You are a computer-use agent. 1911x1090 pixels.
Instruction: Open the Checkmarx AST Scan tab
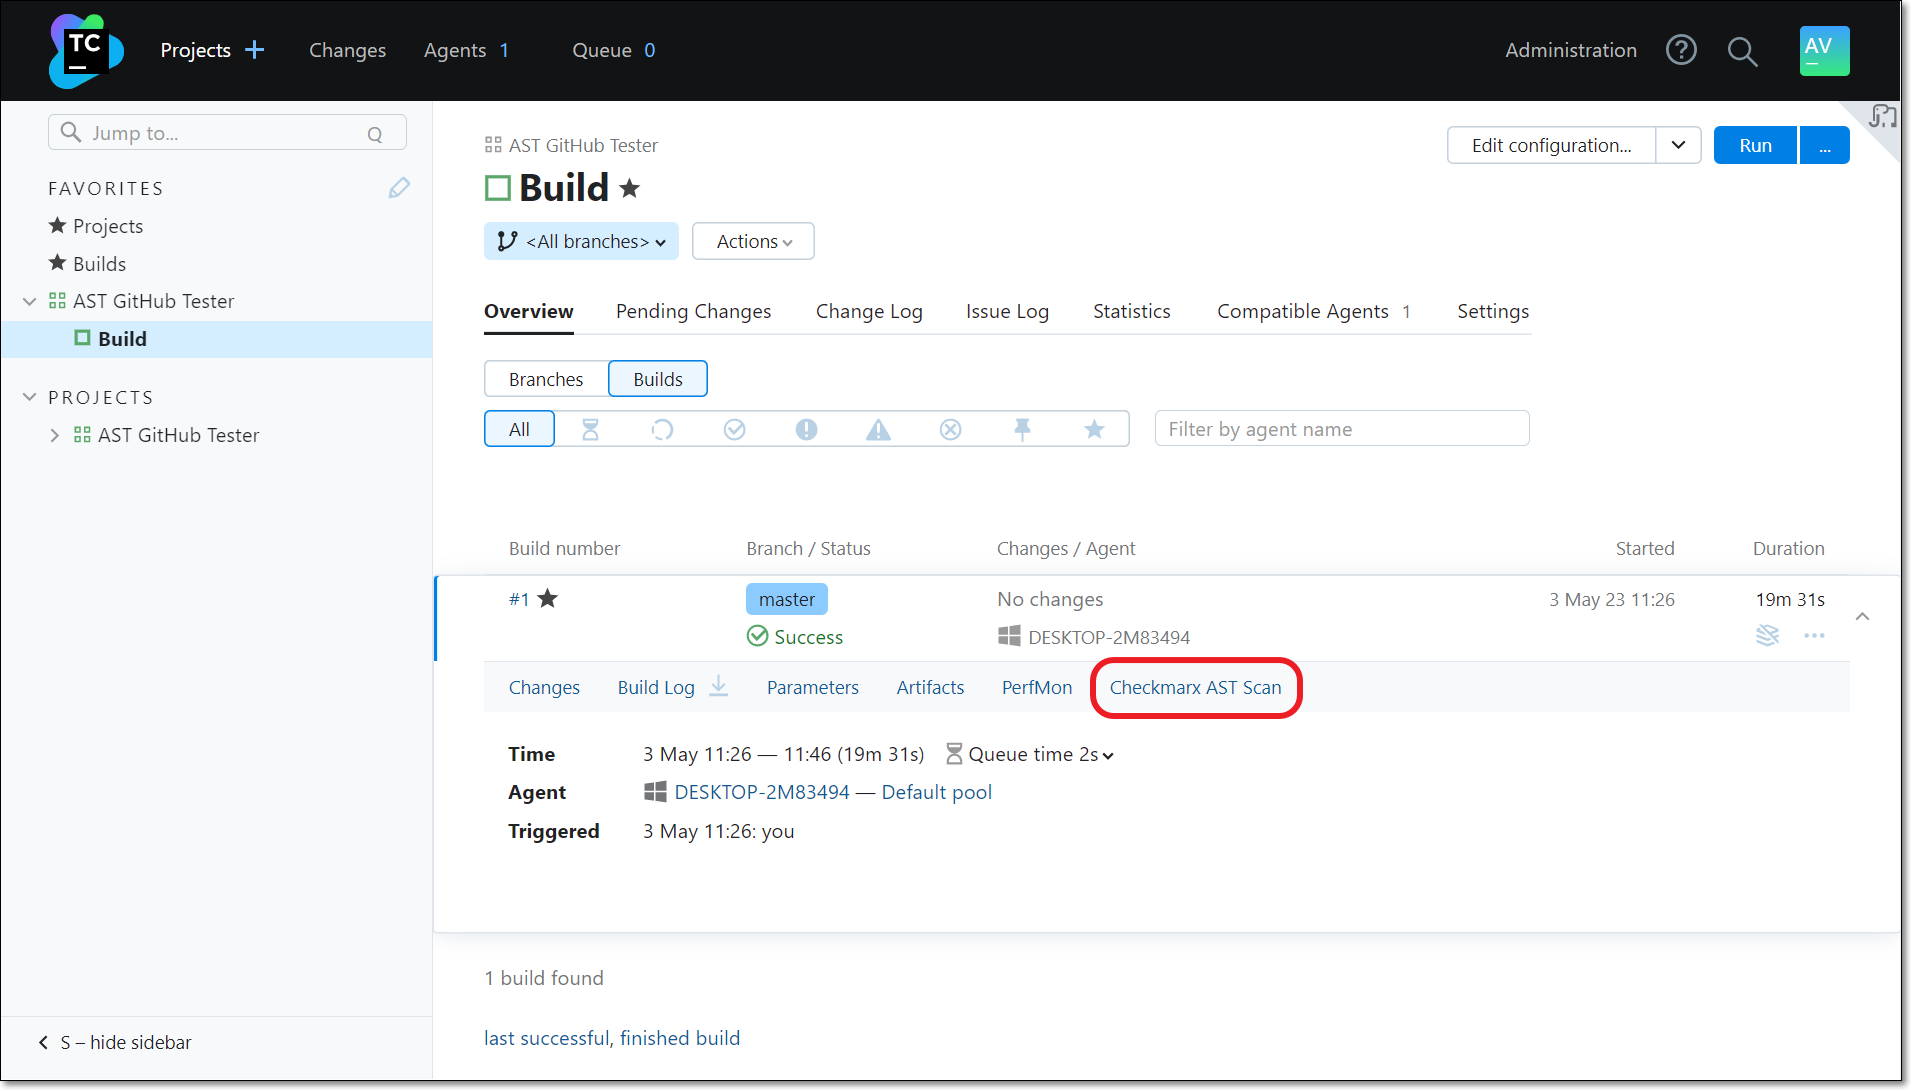point(1195,687)
